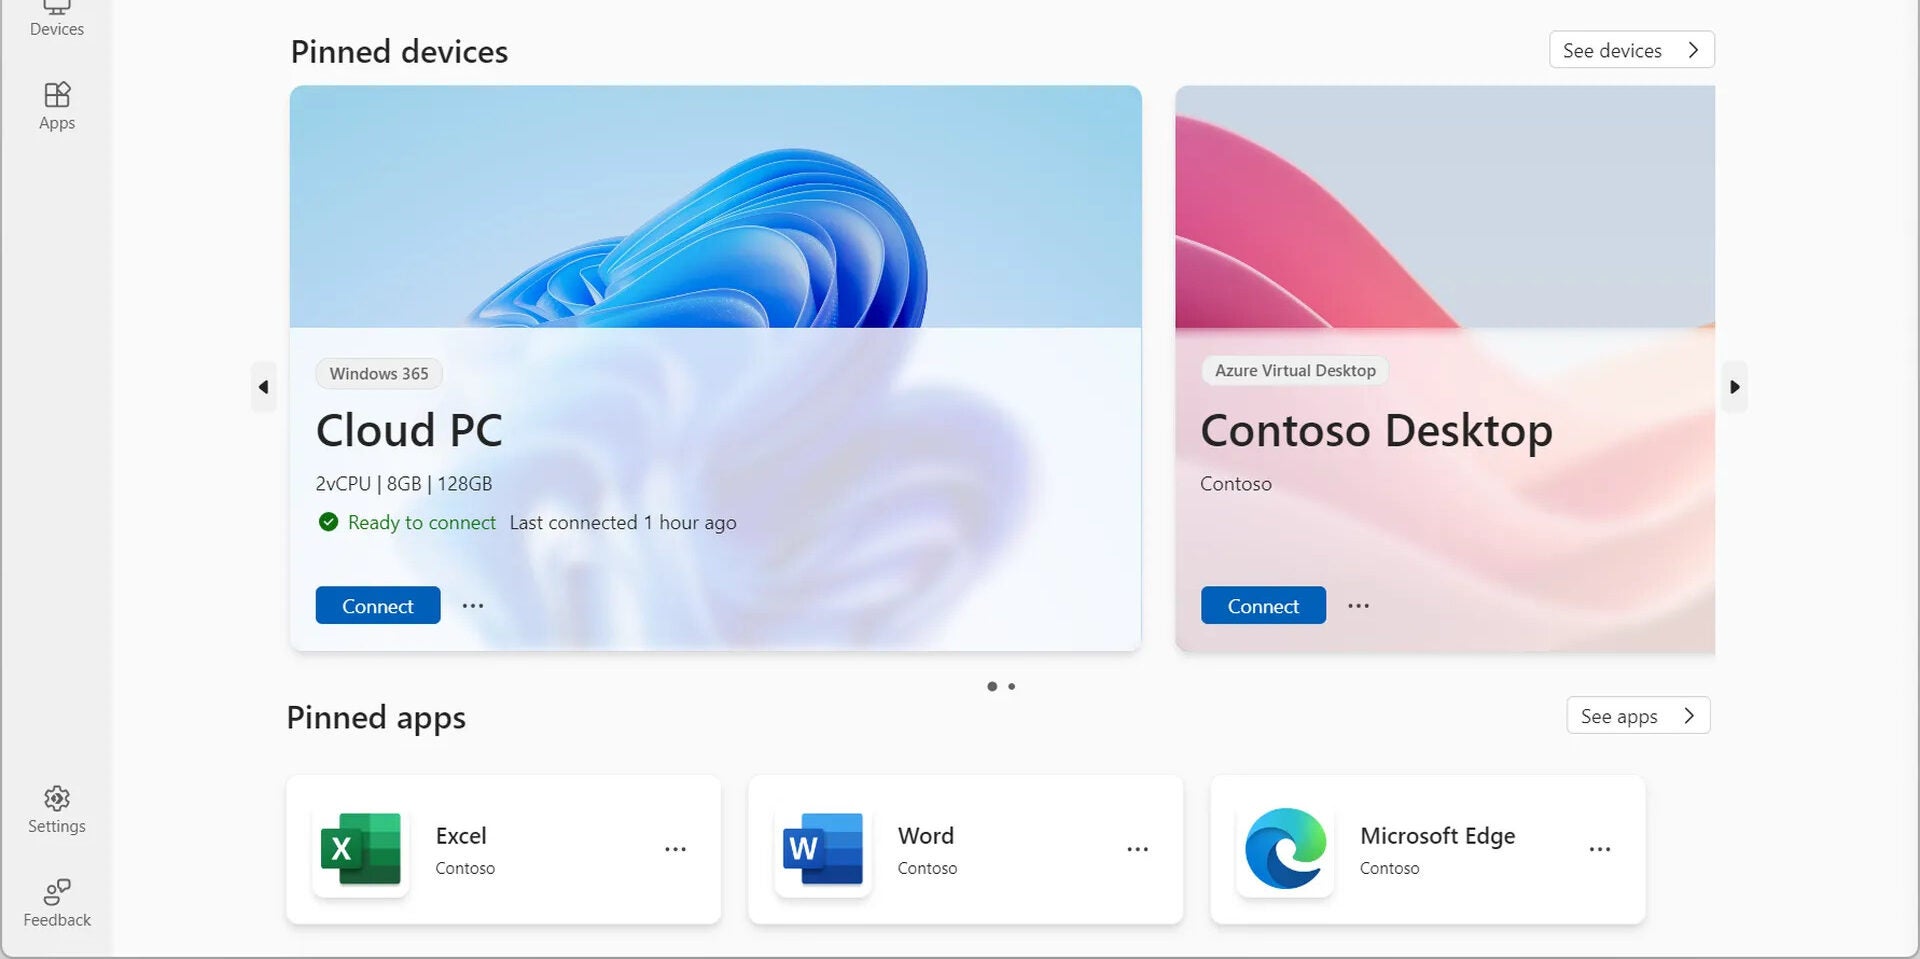Click the Excel app icon
This screenshot has width=1920, height=959.
[360, 848]
